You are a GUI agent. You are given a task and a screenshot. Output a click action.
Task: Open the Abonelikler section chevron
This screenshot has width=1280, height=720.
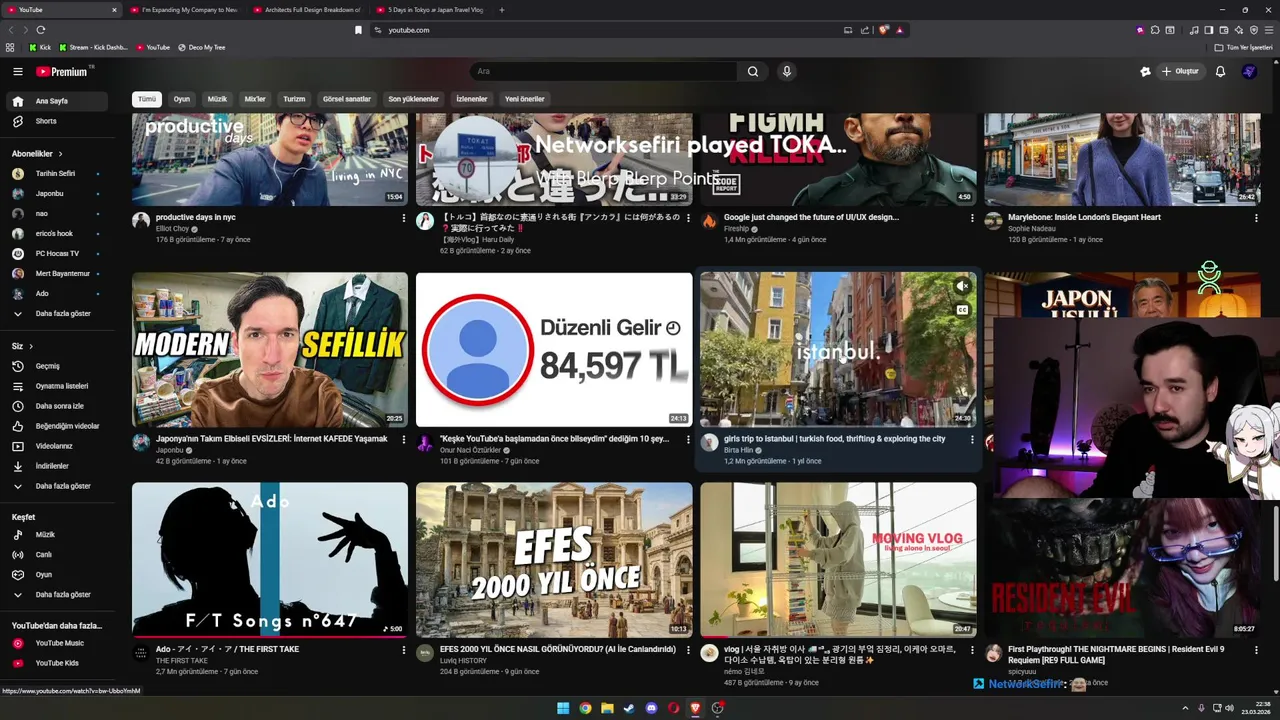(60, 154)
